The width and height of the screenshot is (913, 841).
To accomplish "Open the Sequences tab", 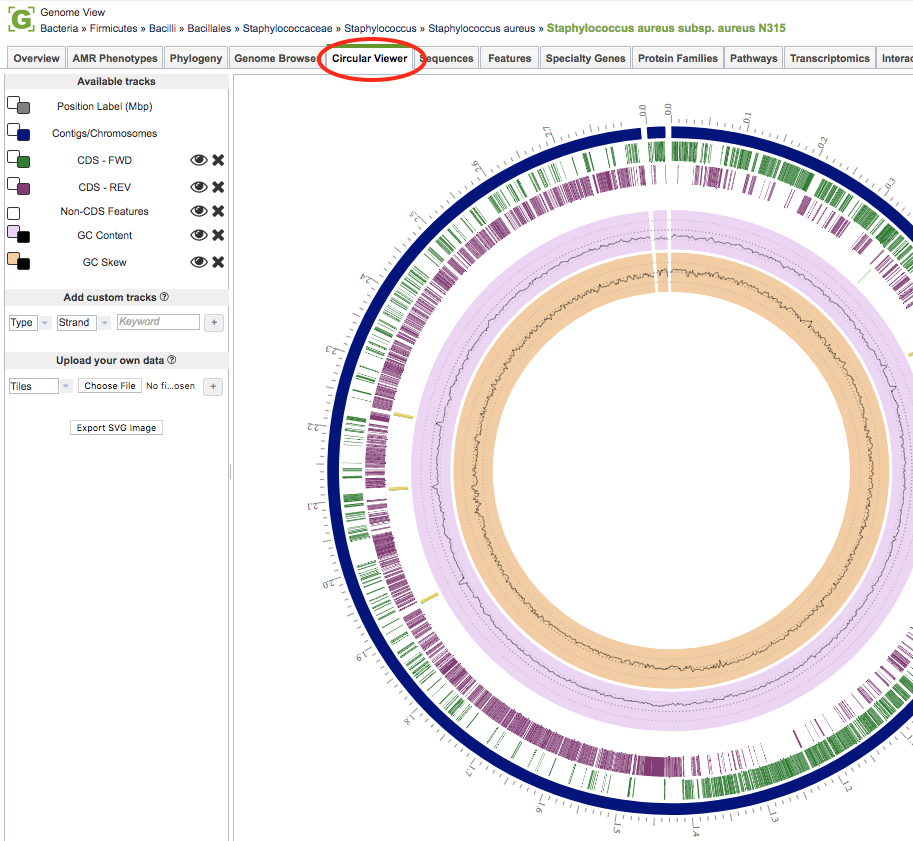I will click(447, 58).
